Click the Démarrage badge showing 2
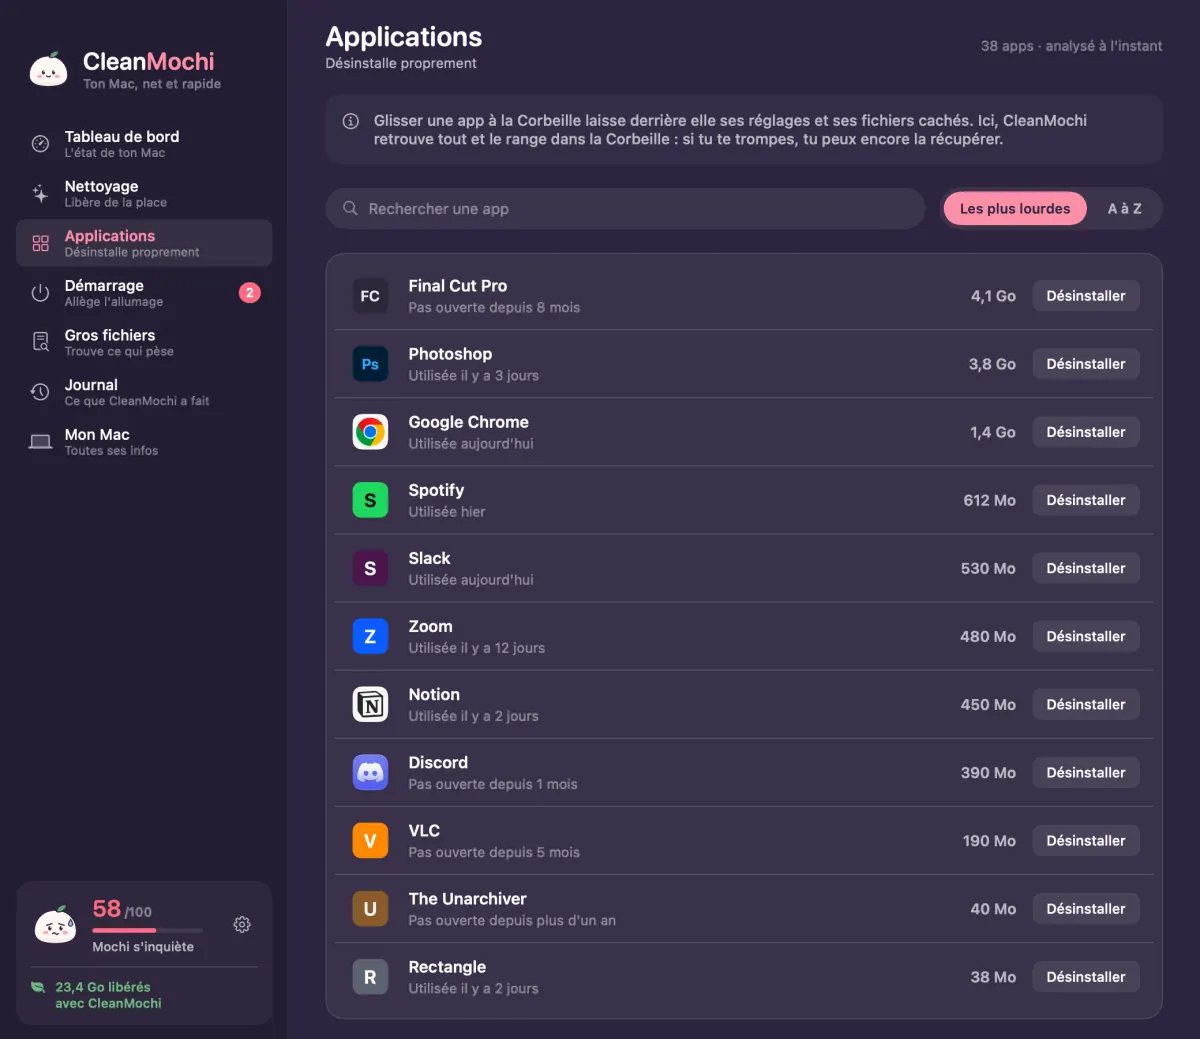1200x1039 pixels. tap(250, 293)
